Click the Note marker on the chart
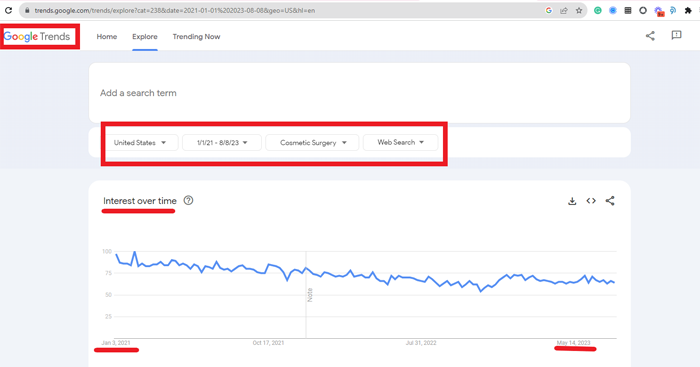The image size is (700, 367). coord(310,295)
